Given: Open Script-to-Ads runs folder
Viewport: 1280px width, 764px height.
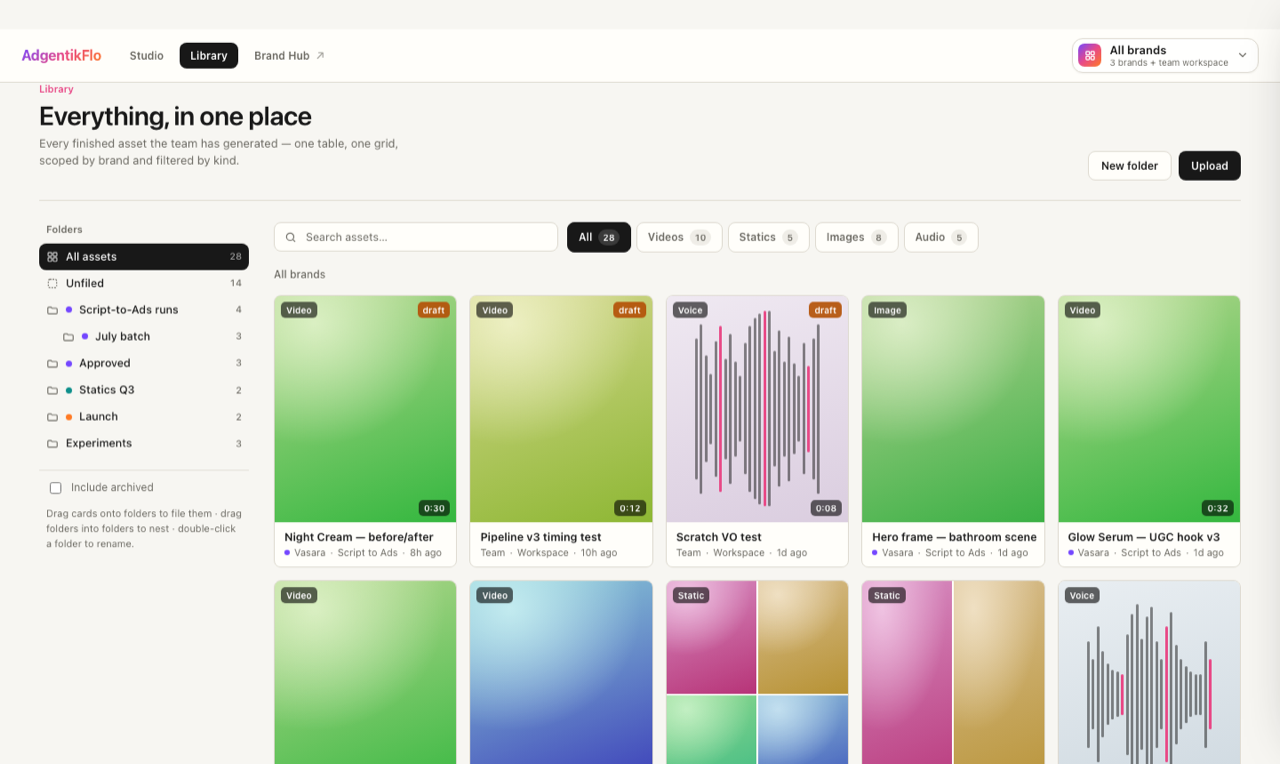Looking at the screenshot, I should [x=144, y=310].
